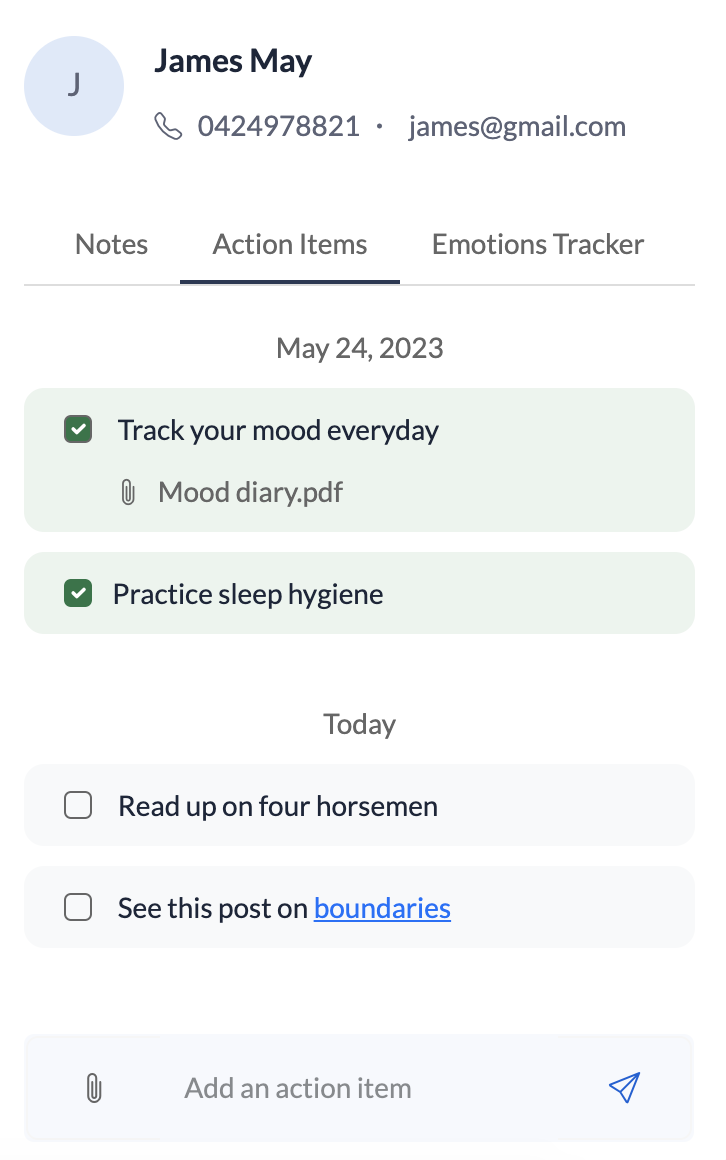Switch to the Notes tab
The width and height of the screenshot is (726, 1160).
[x=112, y=245]
